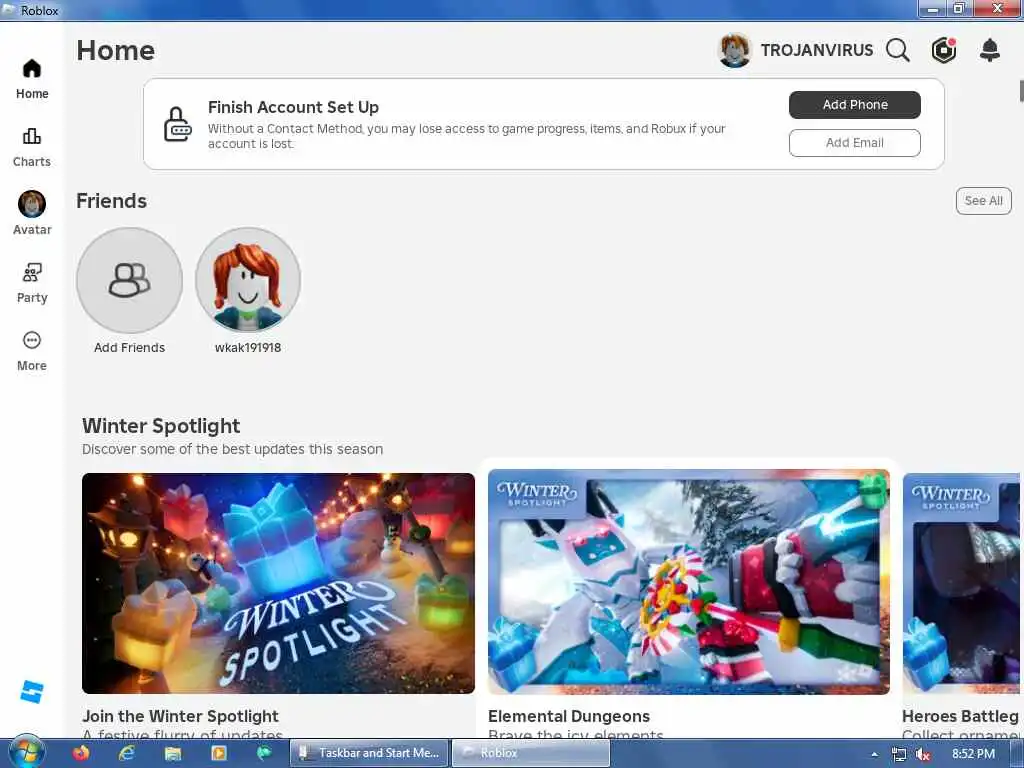Click the network icon in the system tray
The height and width of the screenshot is (768, 1024).
point(899,754)
